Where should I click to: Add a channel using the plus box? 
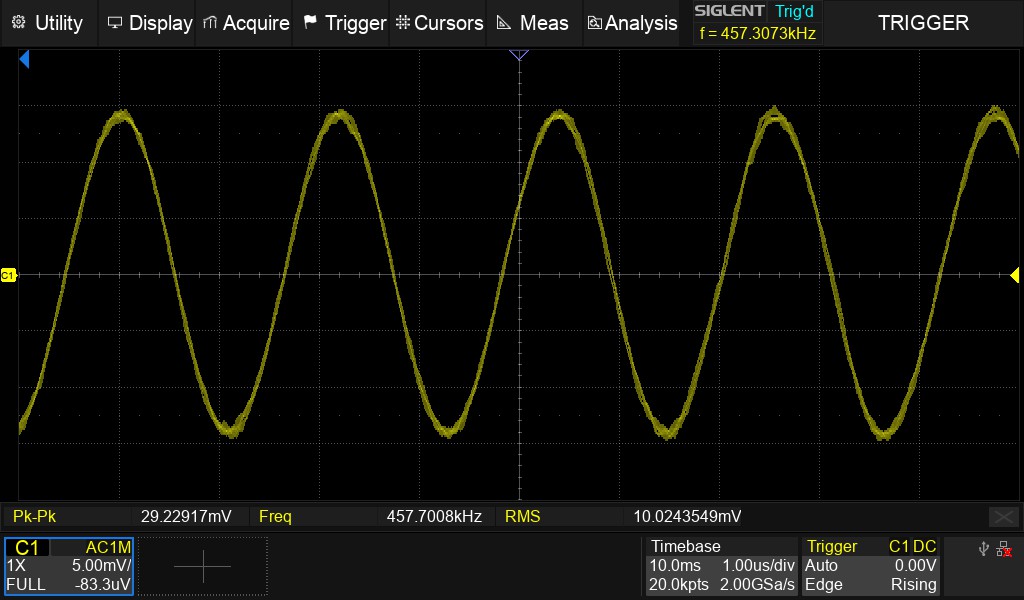coord(203,567)
